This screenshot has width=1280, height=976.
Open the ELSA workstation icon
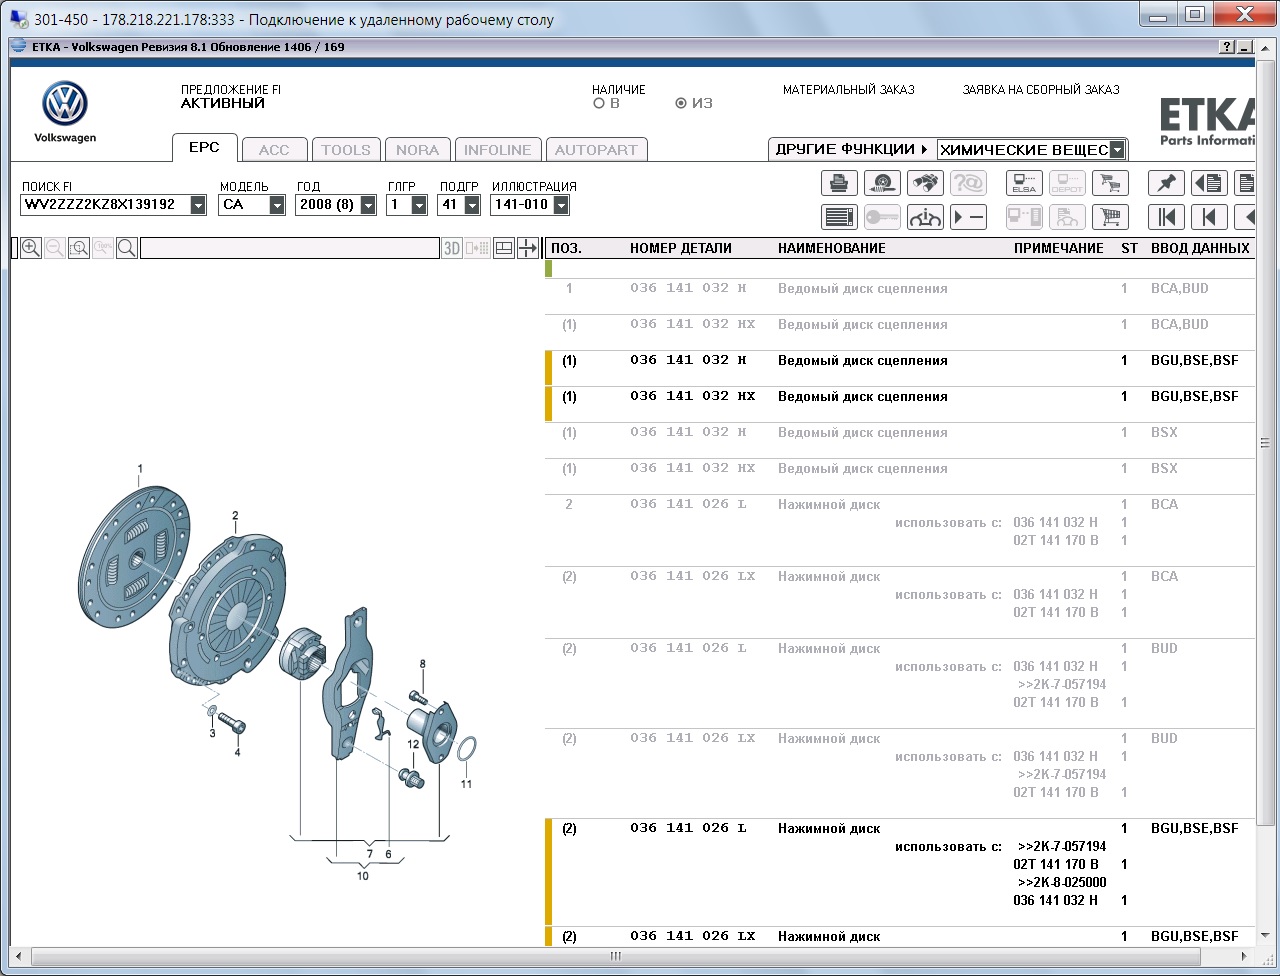coord(1024,183)
